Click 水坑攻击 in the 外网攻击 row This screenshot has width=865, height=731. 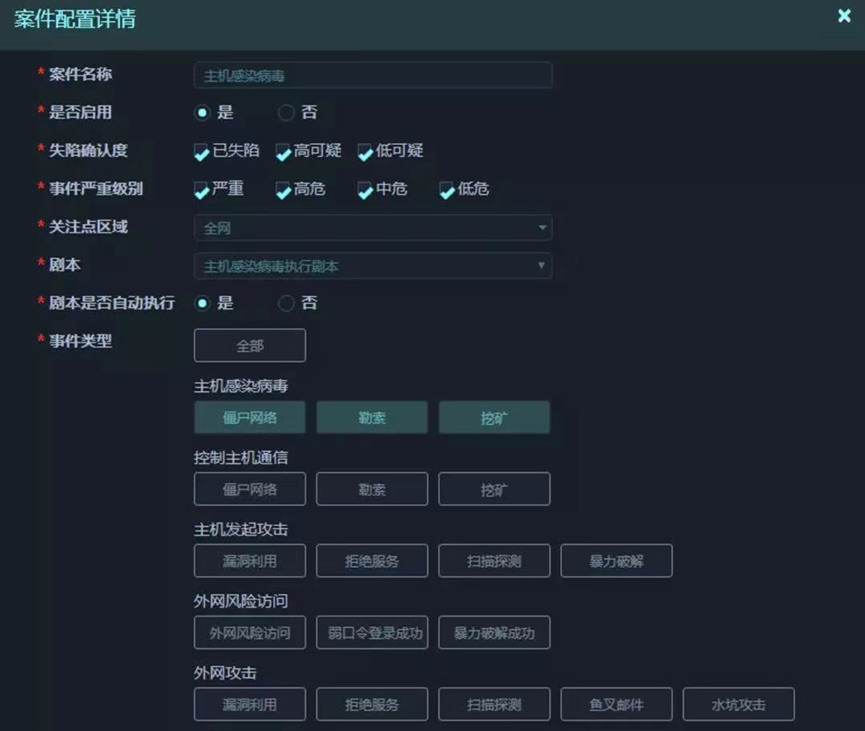tap(738, 704)
